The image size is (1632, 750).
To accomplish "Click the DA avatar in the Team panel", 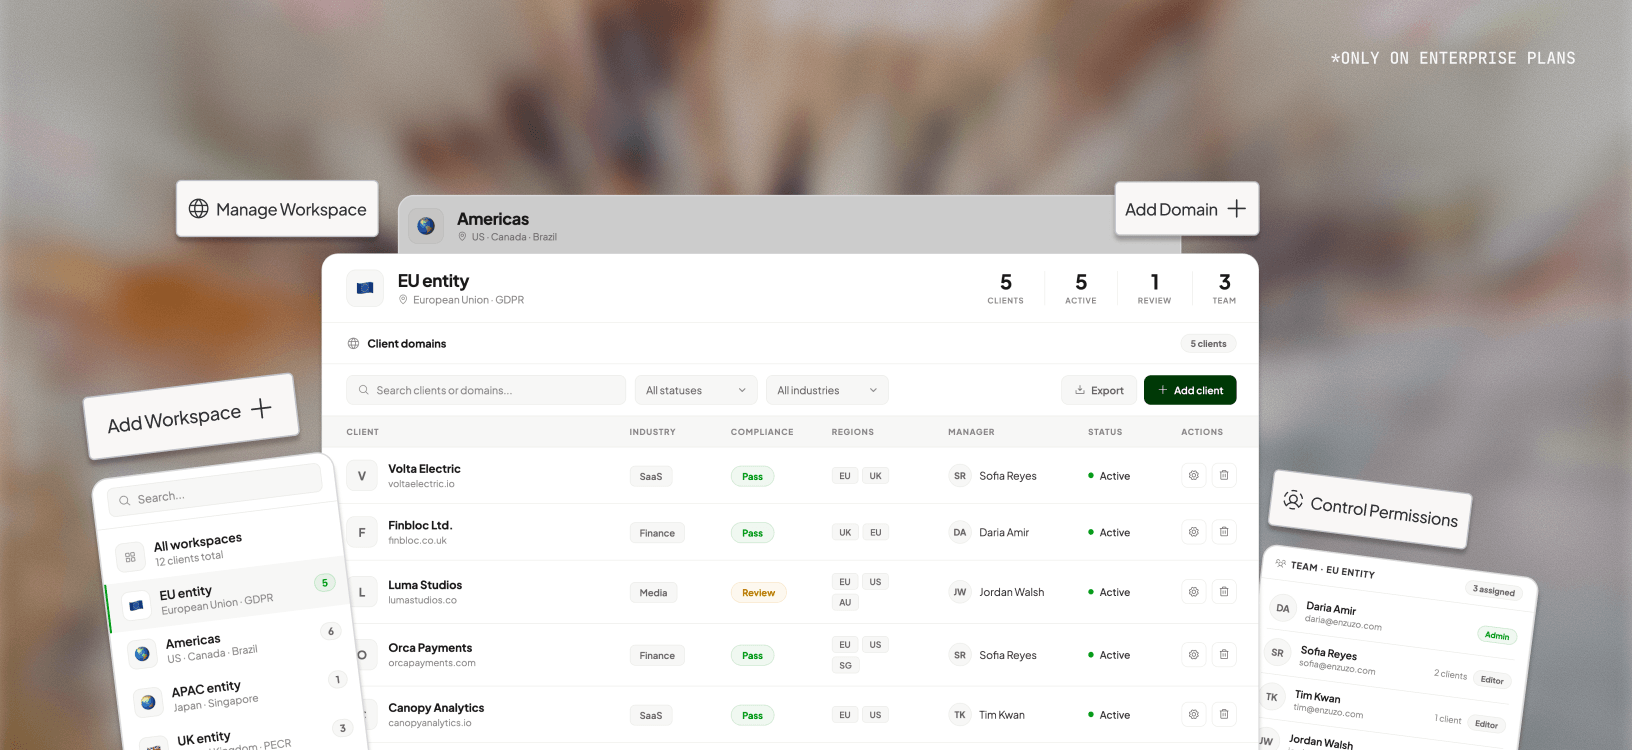I will tap(1283, 608).
